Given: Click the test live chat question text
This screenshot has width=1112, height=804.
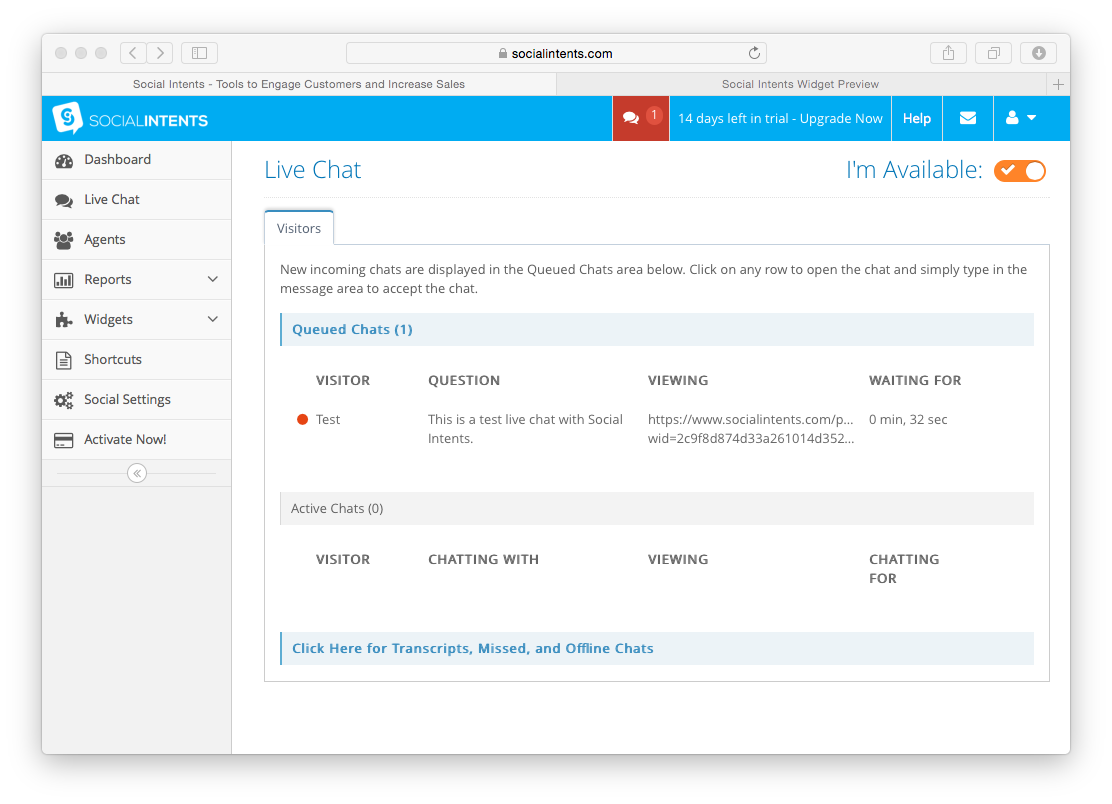Looking at the screenshot, I should (x=526, y=429).
